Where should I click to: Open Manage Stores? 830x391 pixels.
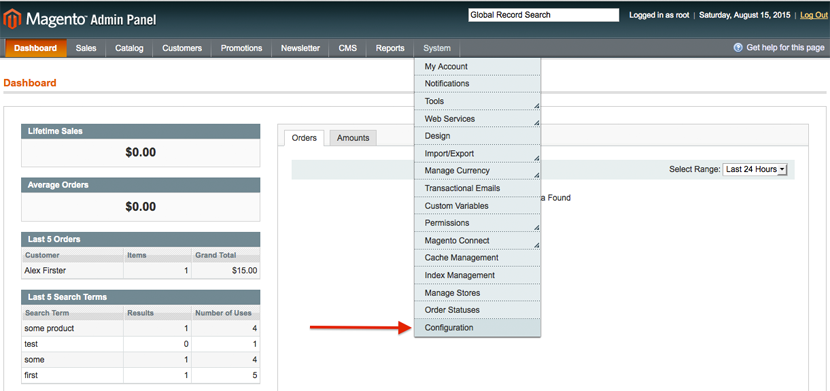[477, 293]
